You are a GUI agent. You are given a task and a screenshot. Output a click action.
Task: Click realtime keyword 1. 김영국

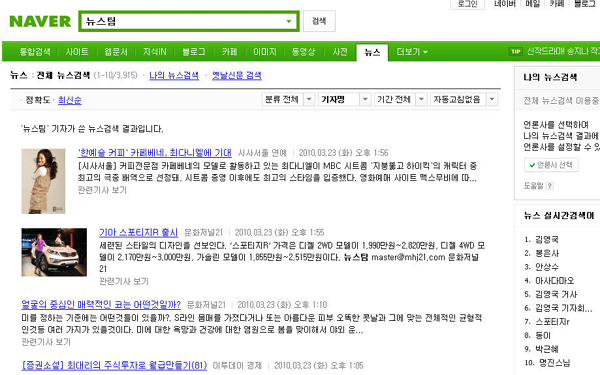tap(546, 240)
